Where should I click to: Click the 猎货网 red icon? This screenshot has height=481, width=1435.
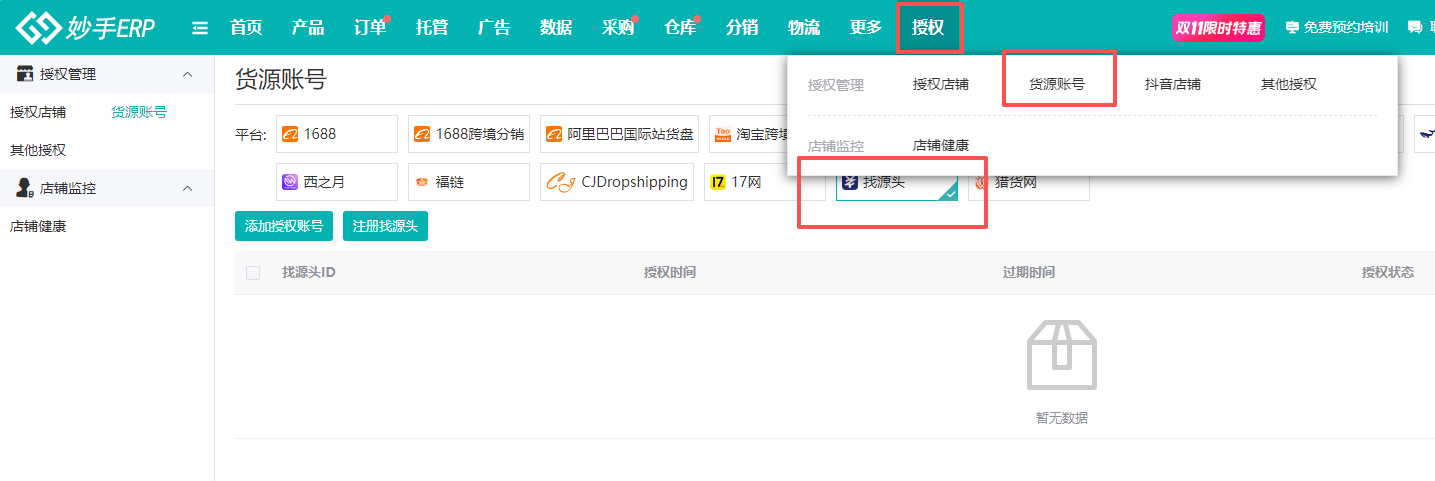click(x=981, y=182)
